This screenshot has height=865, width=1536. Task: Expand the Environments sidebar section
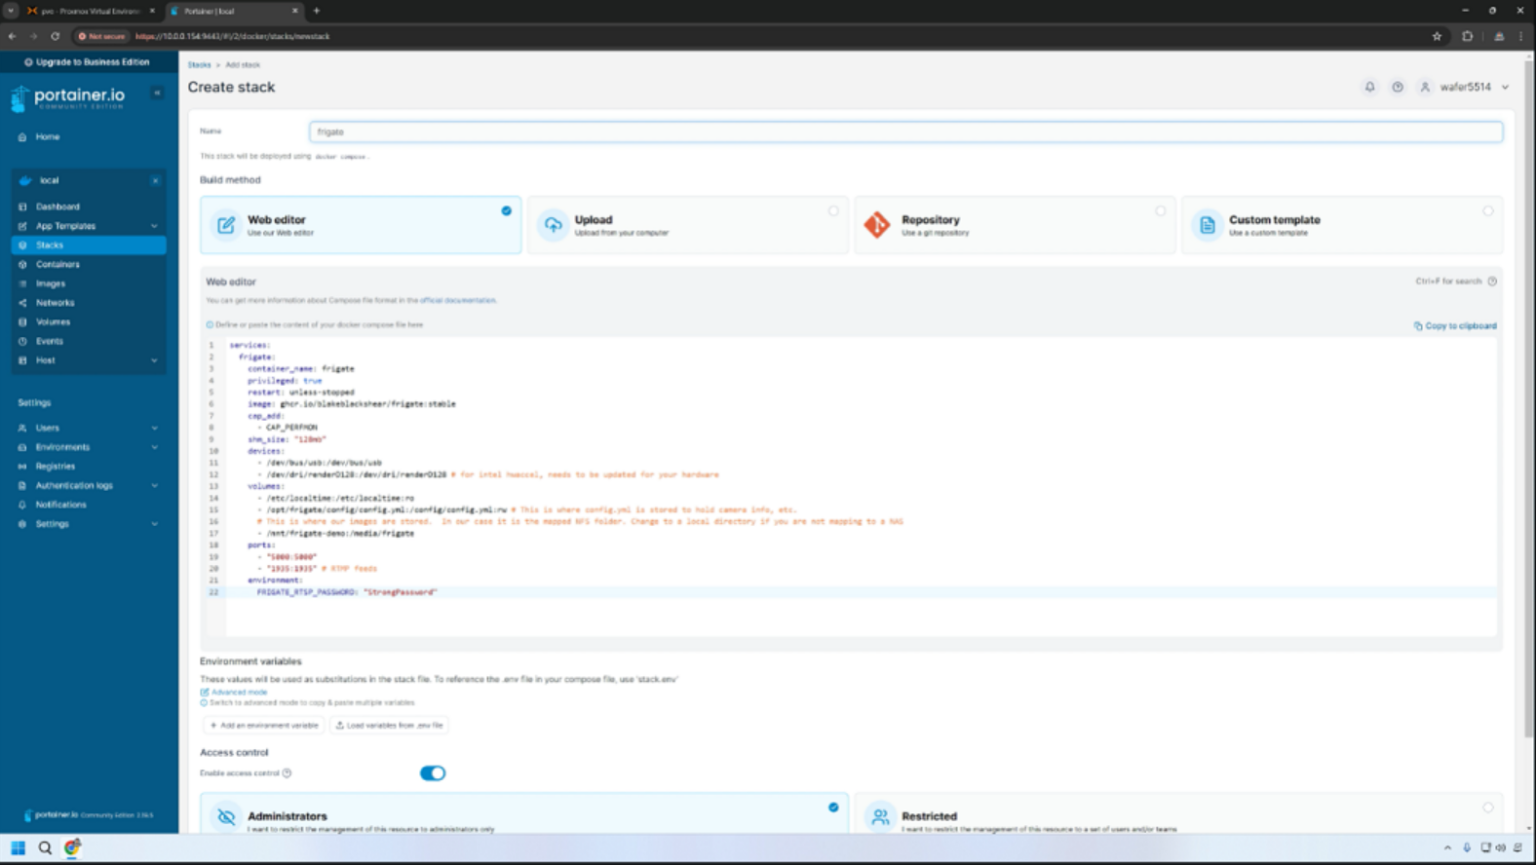154,447
